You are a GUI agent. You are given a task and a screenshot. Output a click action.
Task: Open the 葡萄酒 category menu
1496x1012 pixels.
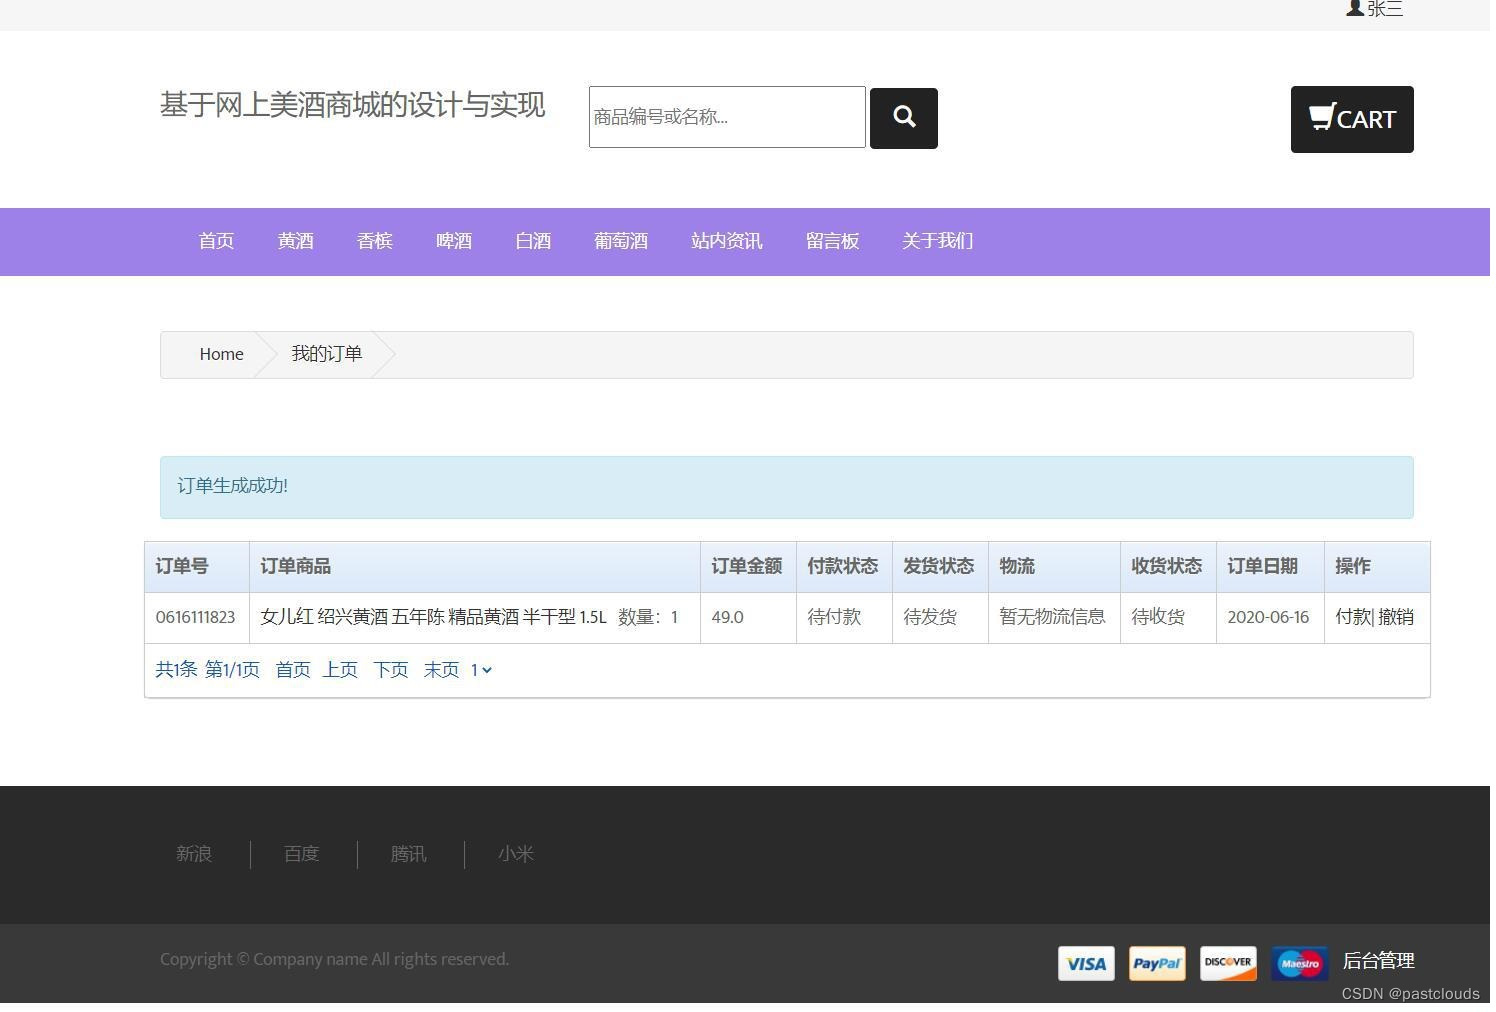(x=620, y=241)
